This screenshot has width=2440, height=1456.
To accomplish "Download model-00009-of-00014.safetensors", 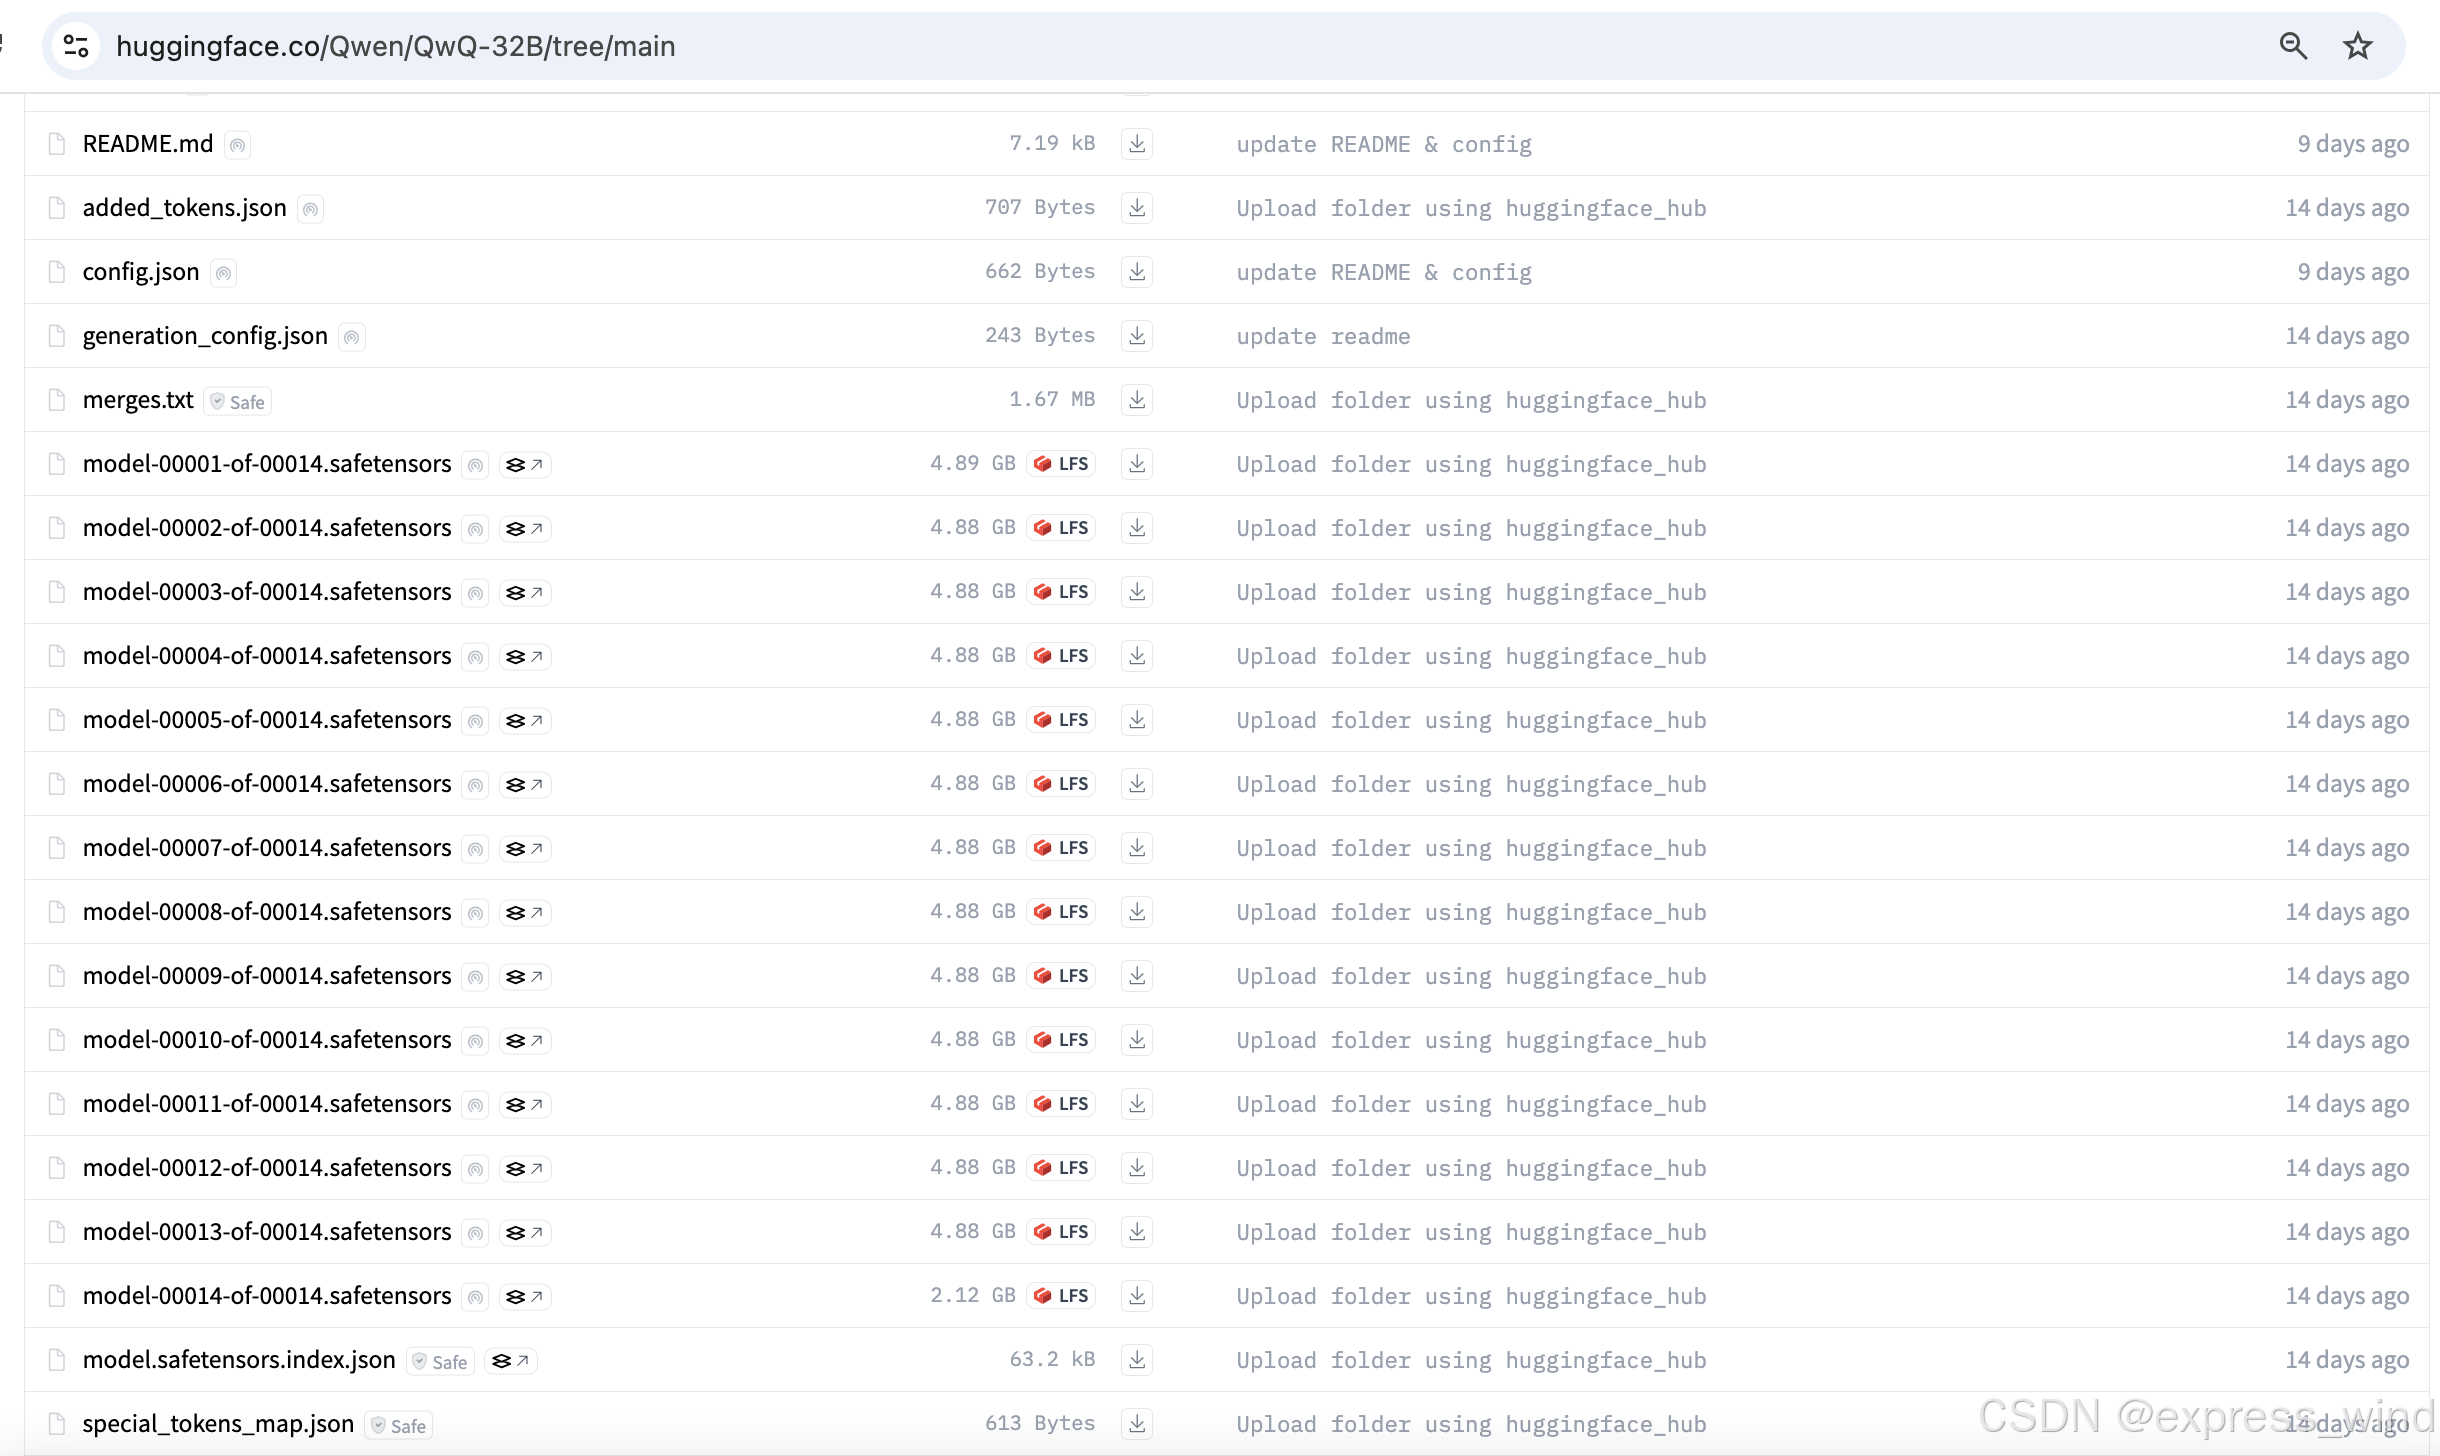I will click(x=1137, y=976).
